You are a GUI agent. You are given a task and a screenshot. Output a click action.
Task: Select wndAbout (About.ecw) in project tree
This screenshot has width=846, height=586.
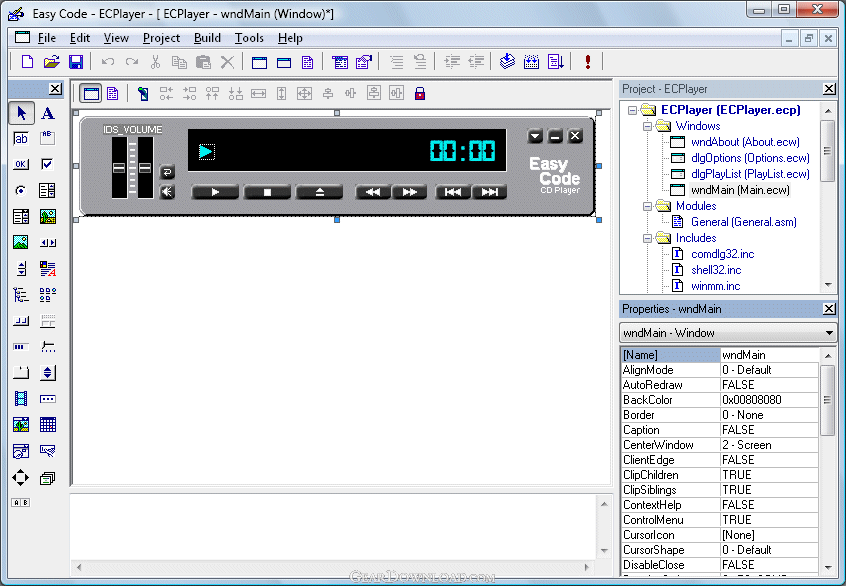745,142
